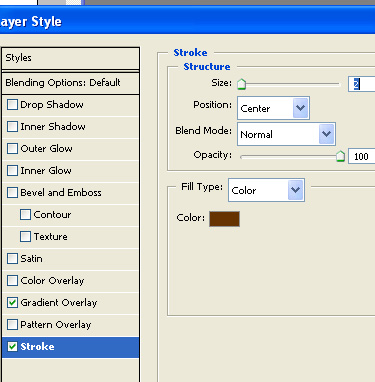375x382 pixels.
Task: Select the Inner Shadow style label
Action: pos(53,127)
